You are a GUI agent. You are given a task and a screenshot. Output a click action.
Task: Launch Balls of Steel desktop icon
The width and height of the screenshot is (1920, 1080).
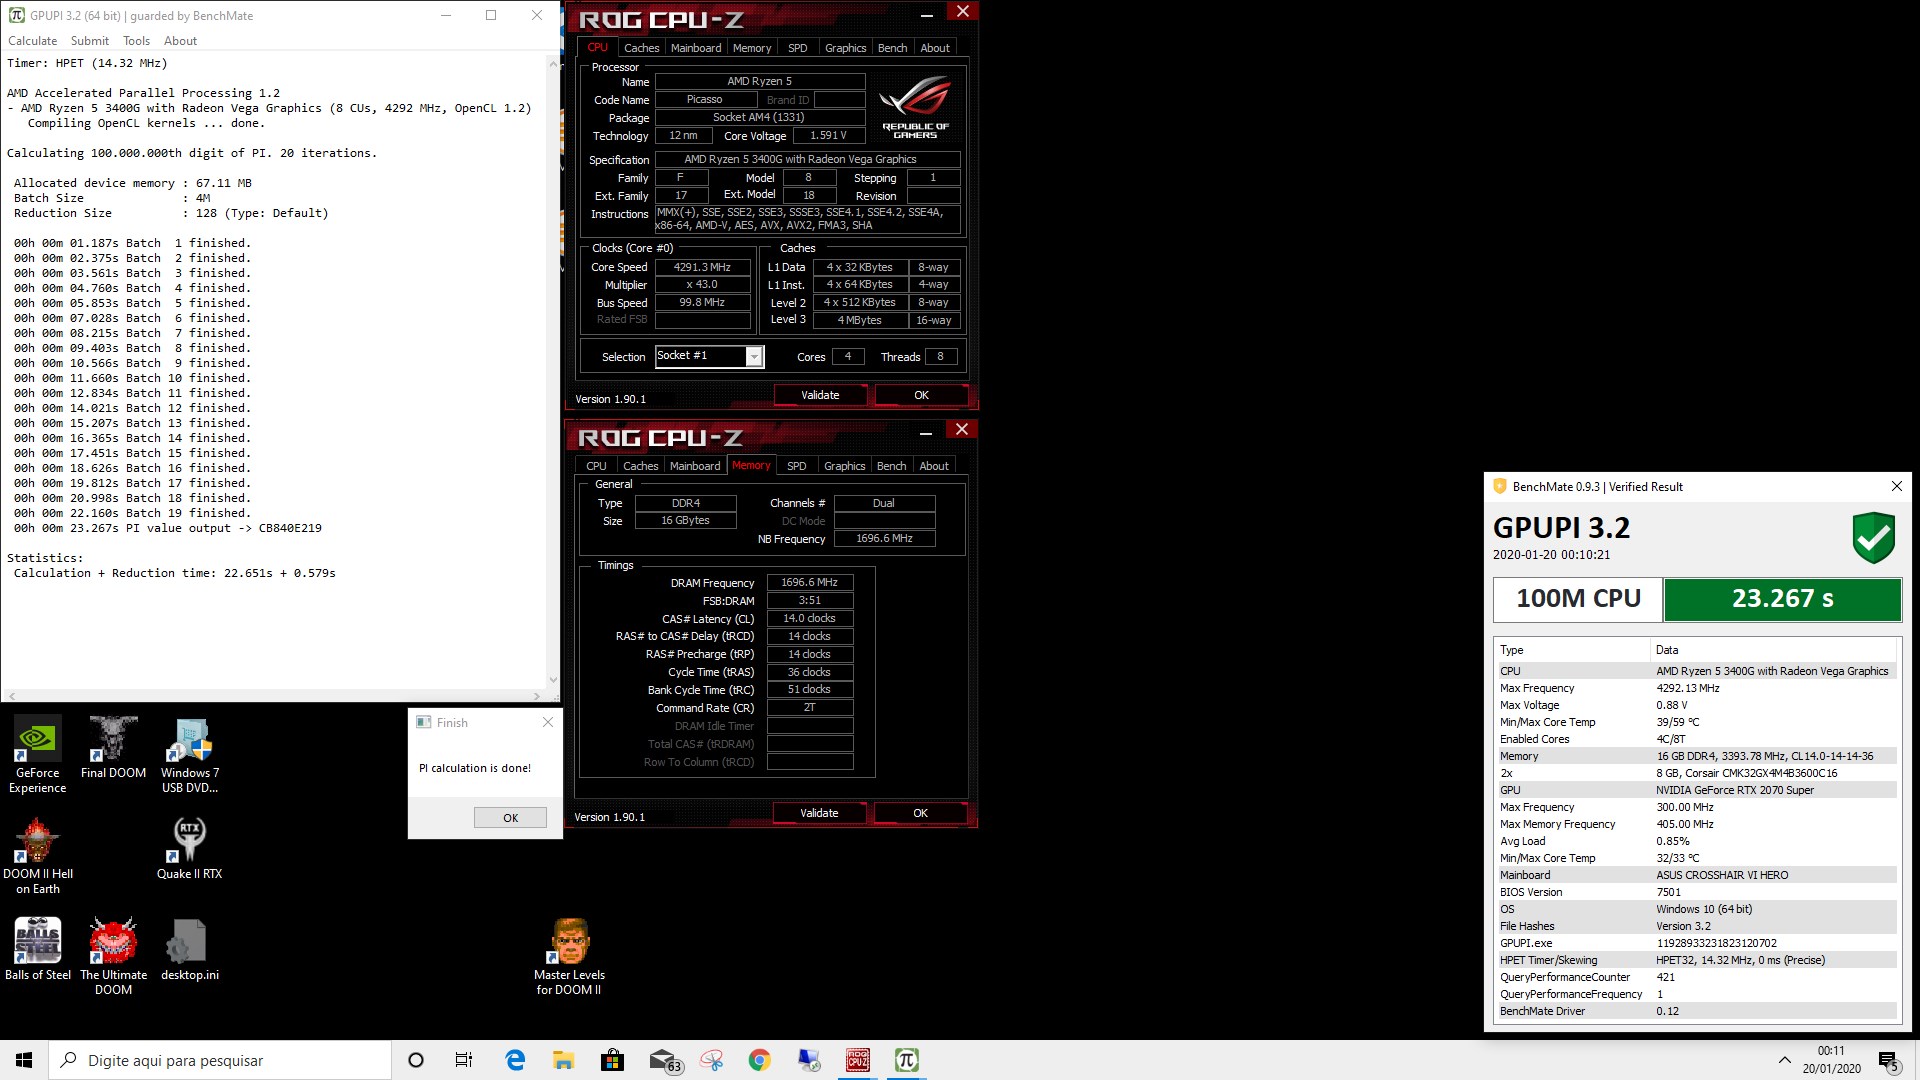point(37,949)
